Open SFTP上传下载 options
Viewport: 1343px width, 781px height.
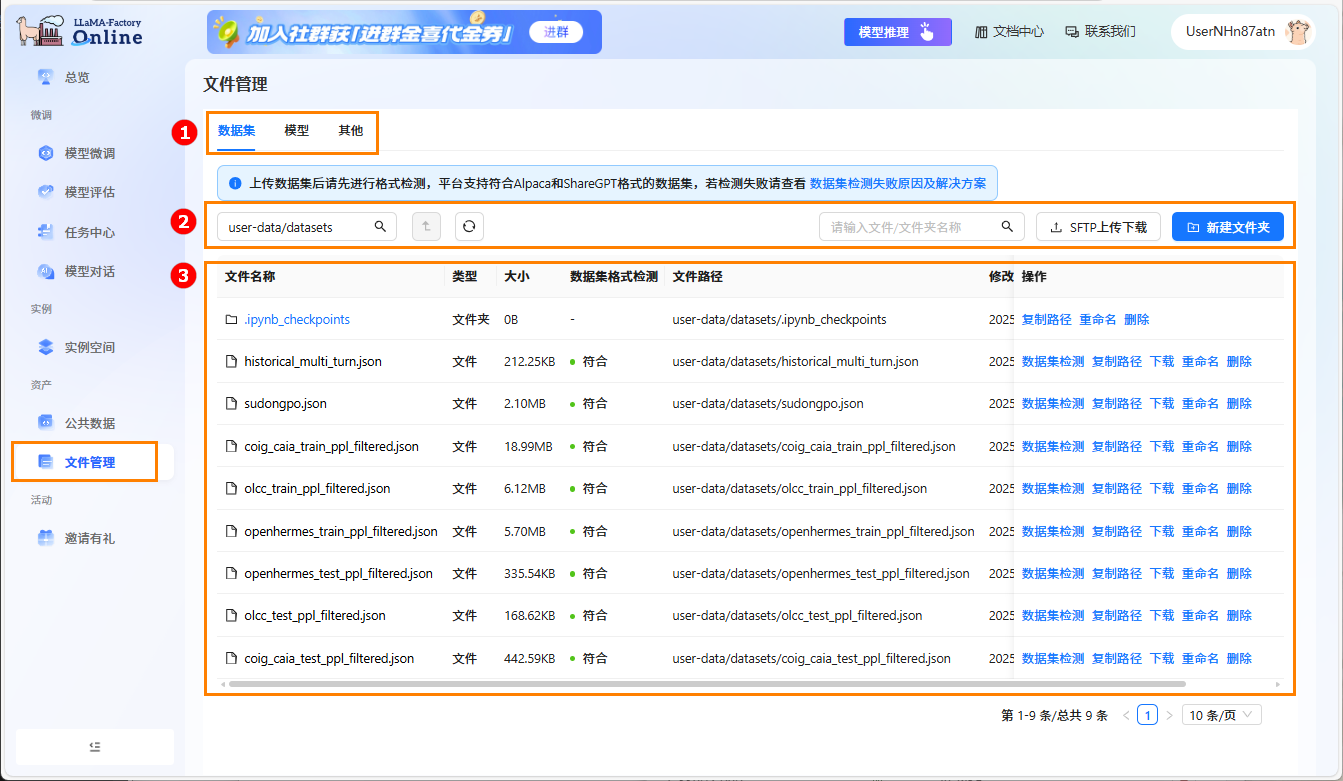tap(1097, 226)
